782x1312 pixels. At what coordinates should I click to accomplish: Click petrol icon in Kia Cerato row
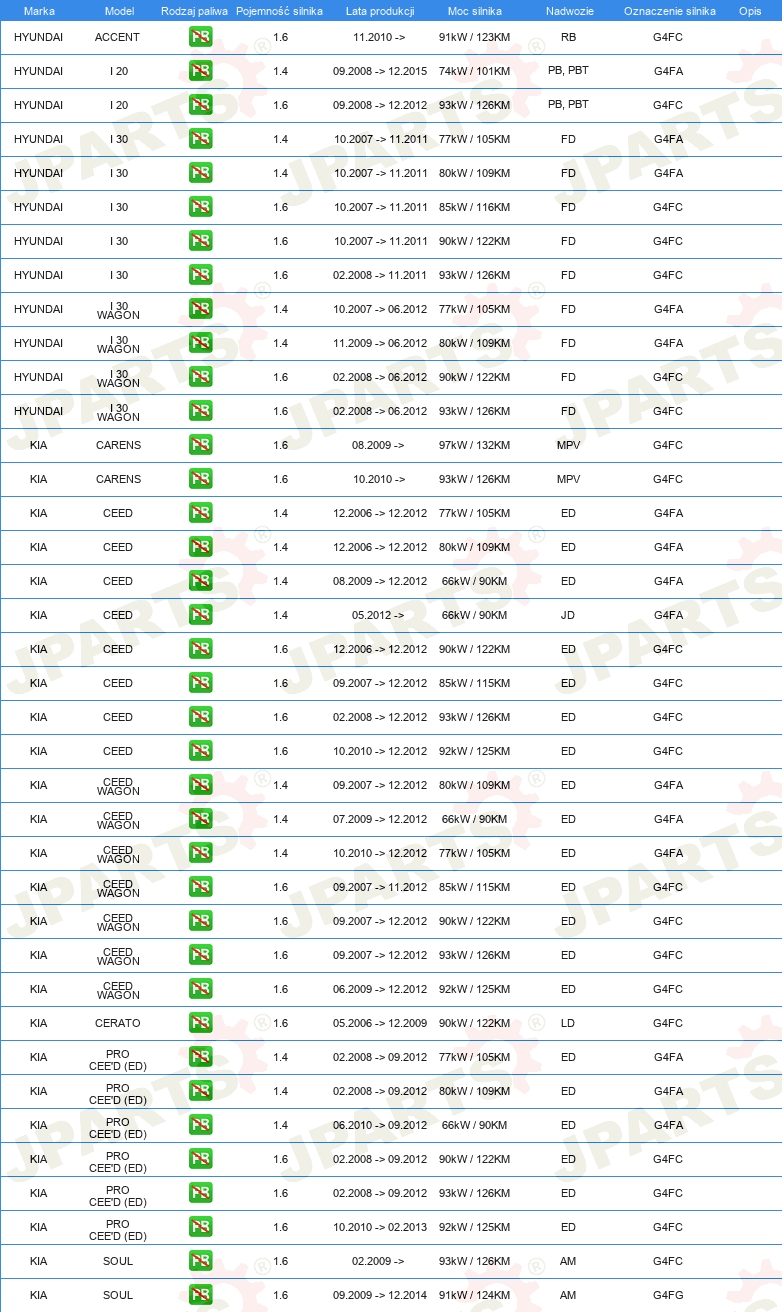click(x=200, y=1023)
